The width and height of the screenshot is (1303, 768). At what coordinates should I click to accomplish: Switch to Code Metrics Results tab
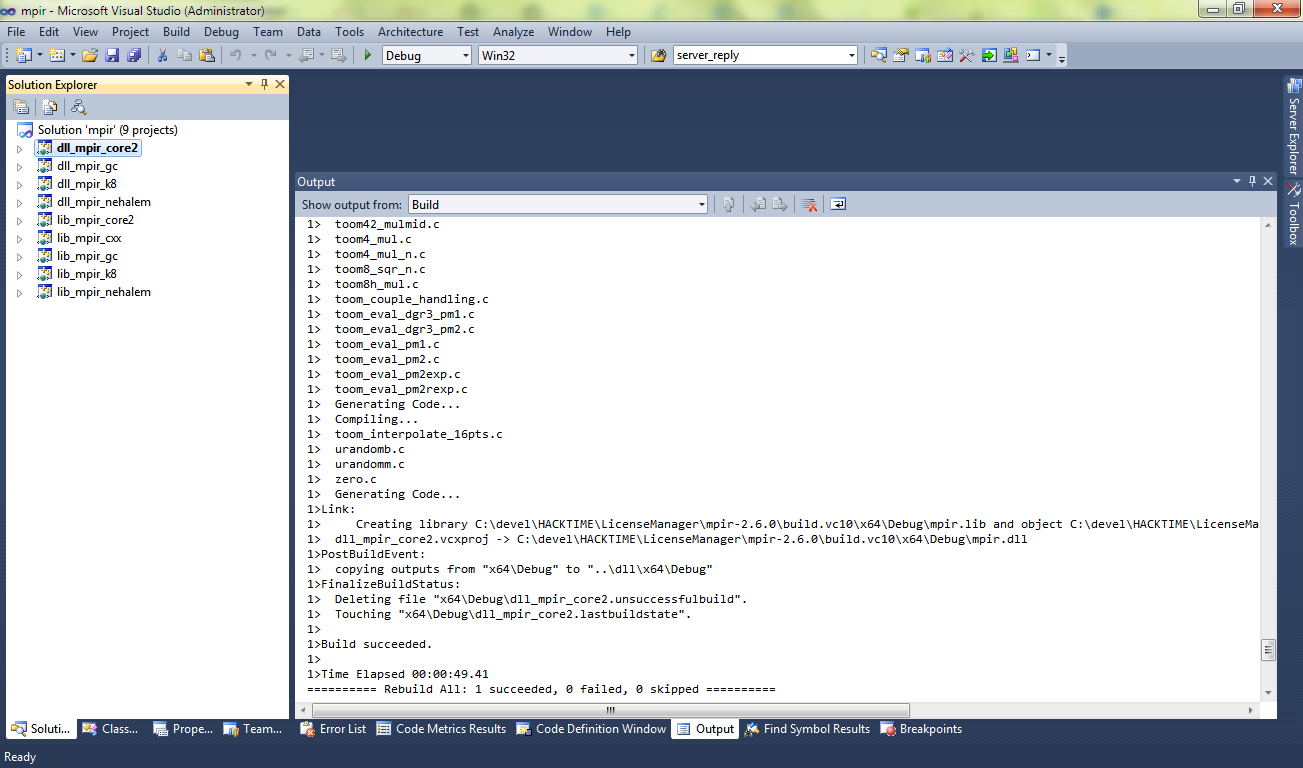pyautogui.click(x=441, y=729)
